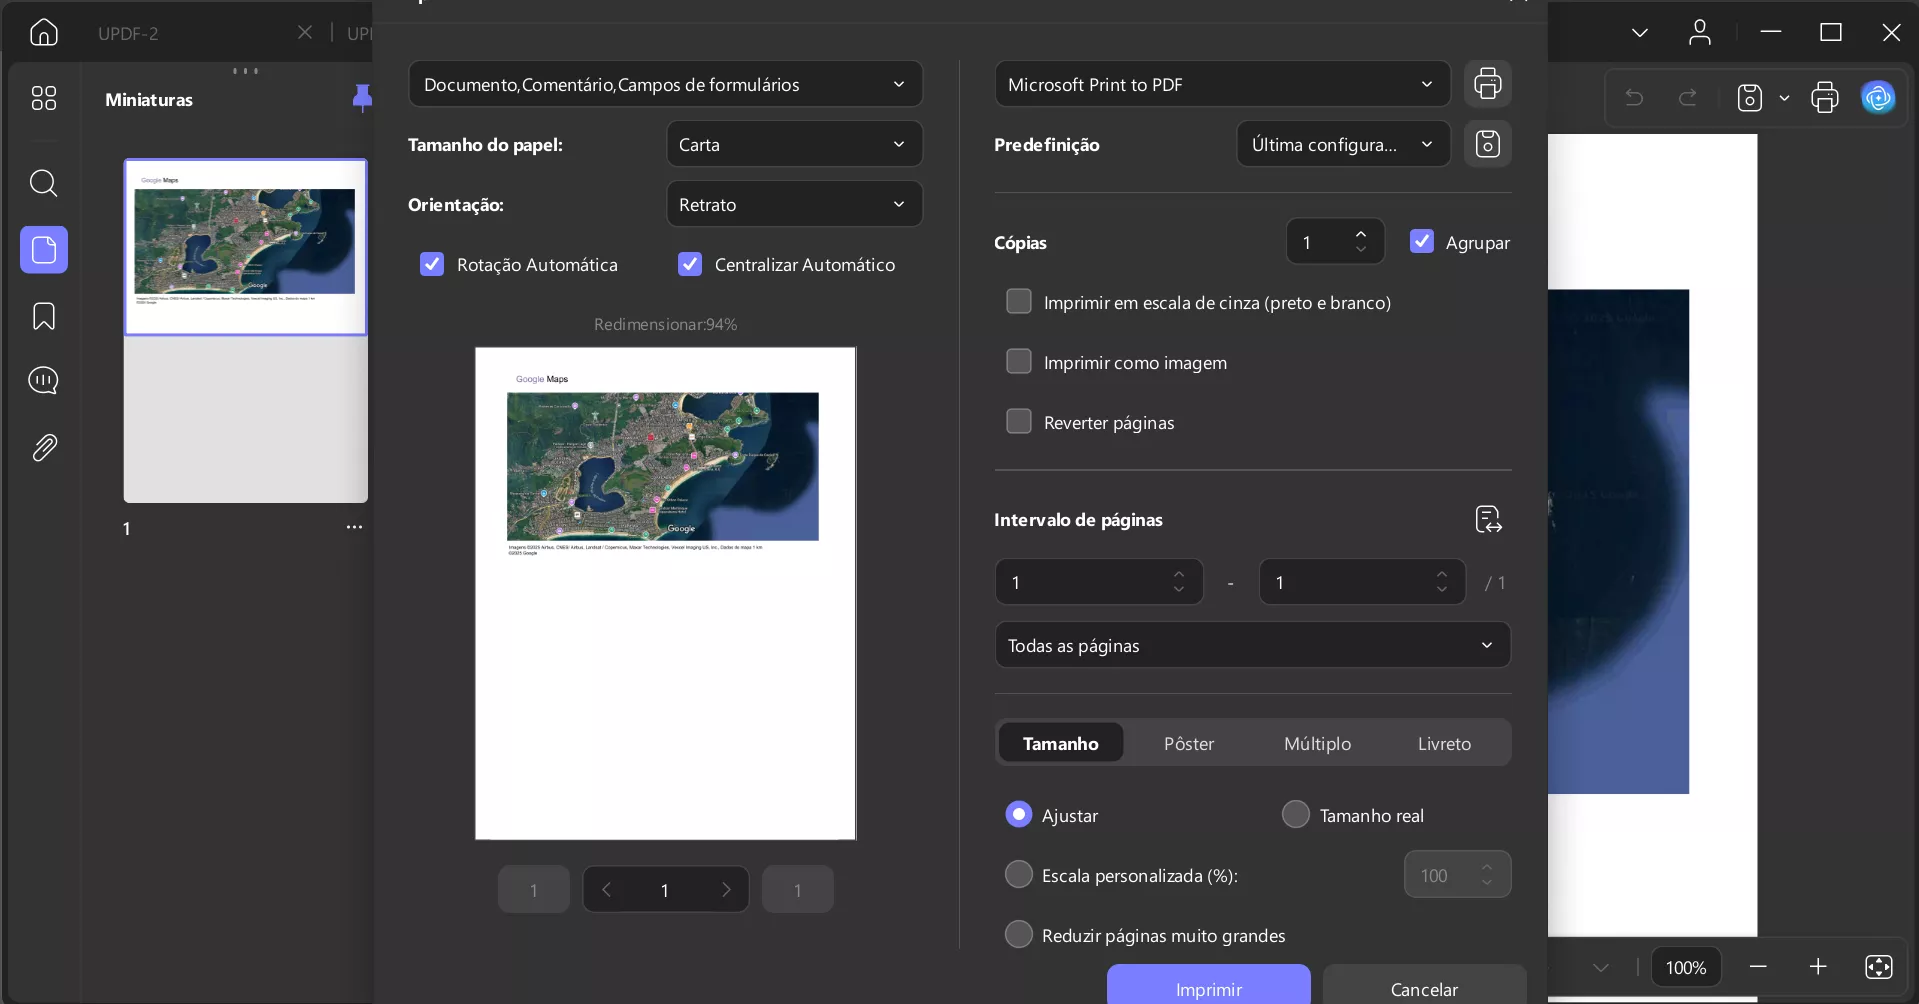The height and width of the screenshot is (1004, 1919).
Task: Switch to the Livreto tab
Action: (1444, 743)
